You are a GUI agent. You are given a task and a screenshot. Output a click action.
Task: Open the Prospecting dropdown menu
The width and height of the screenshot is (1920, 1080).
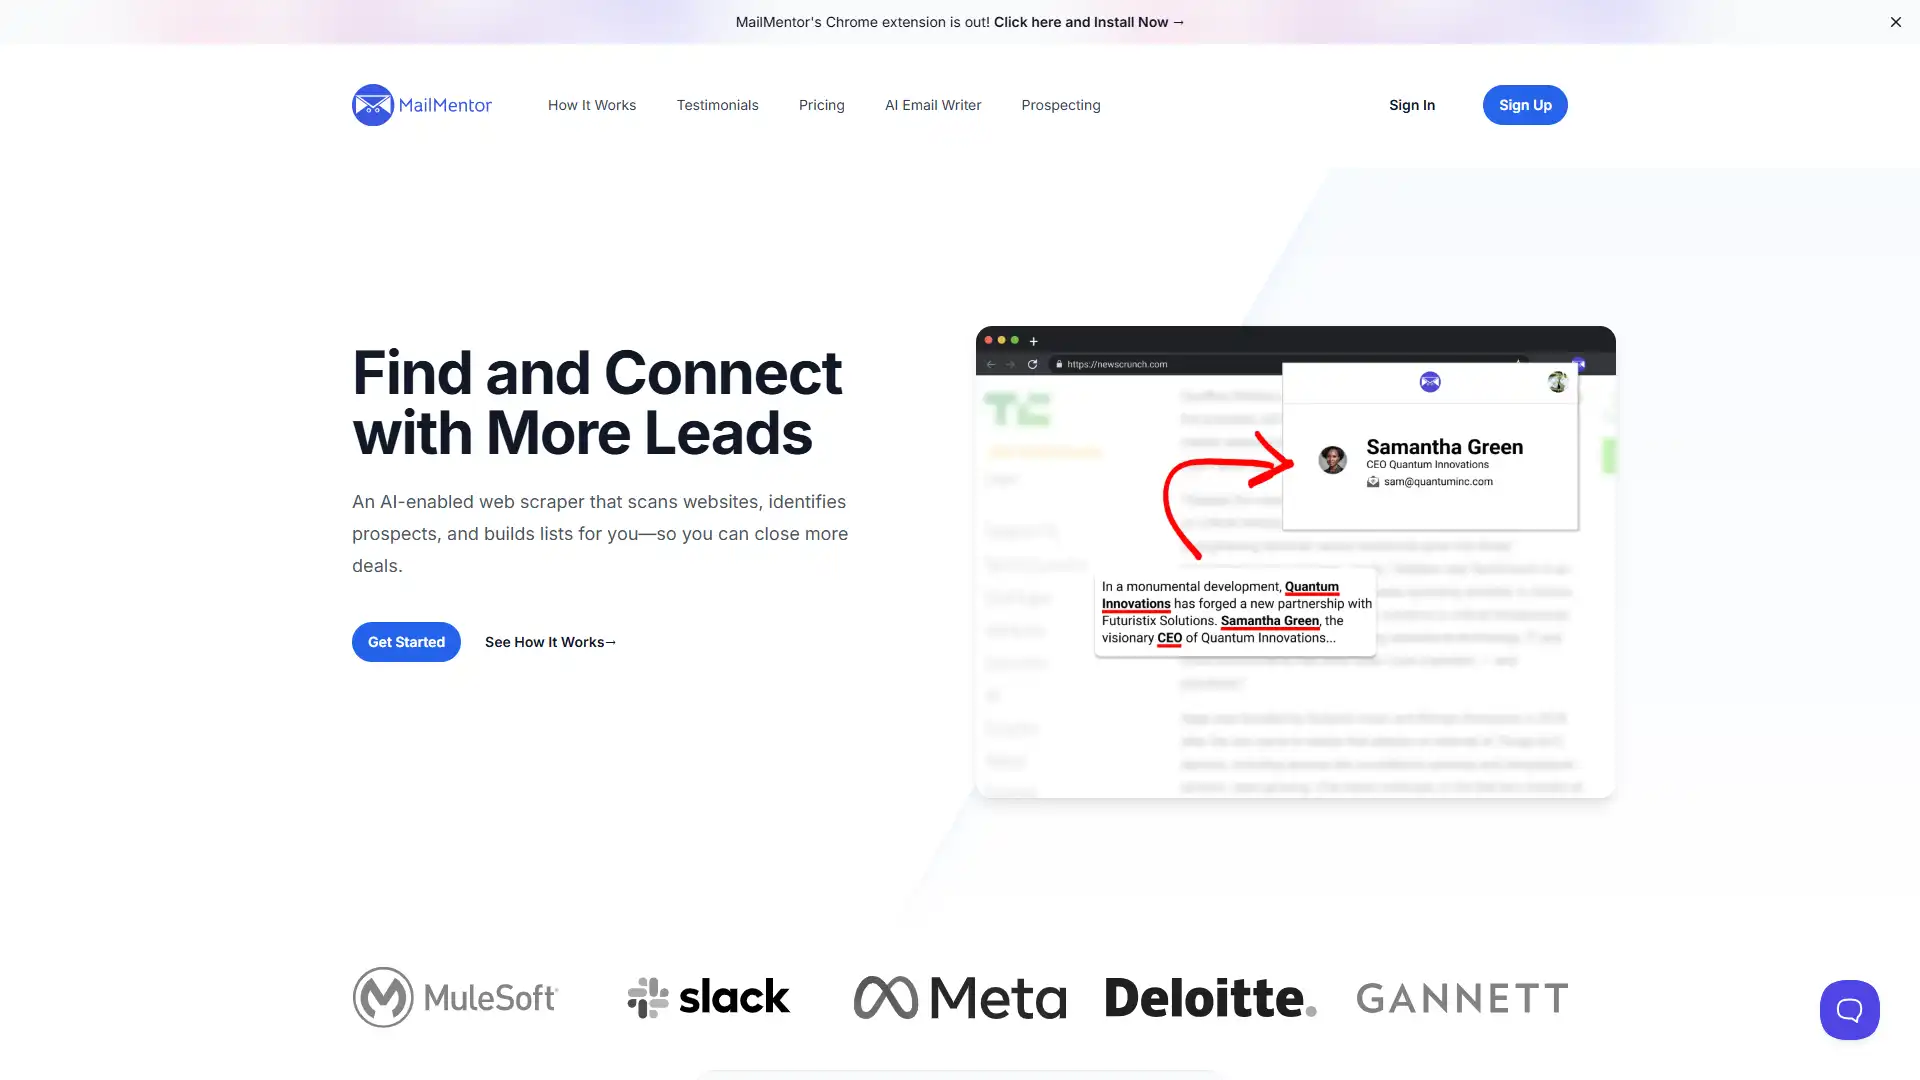(1060, 104)
